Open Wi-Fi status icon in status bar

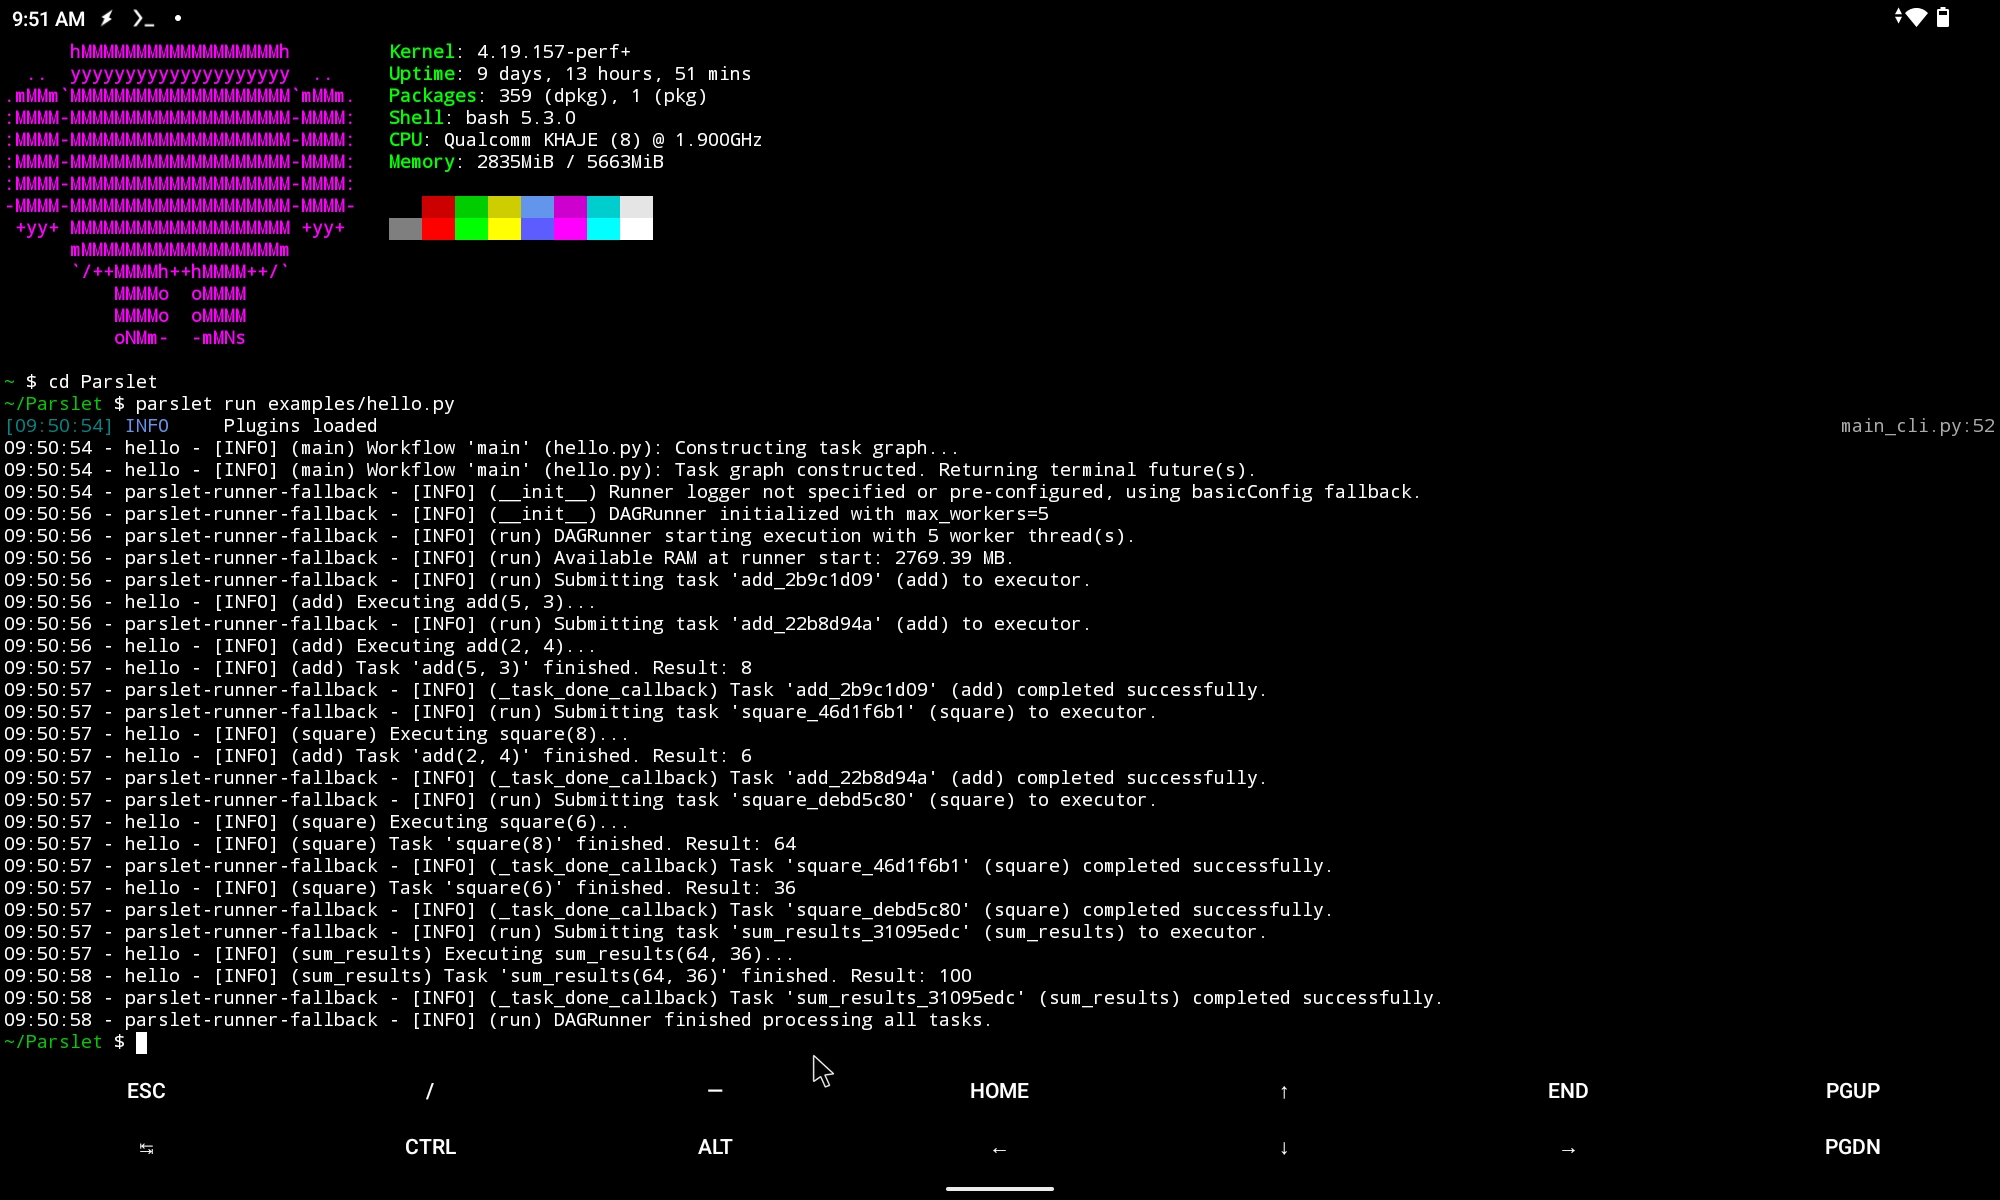tap(1914, 17)
